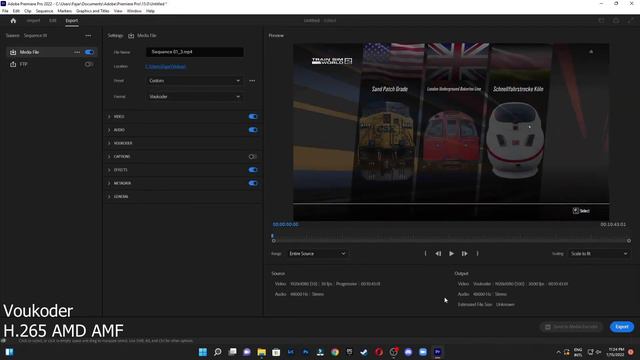Open the Scaling dropdown showing Scale to fit

(599, 253)
